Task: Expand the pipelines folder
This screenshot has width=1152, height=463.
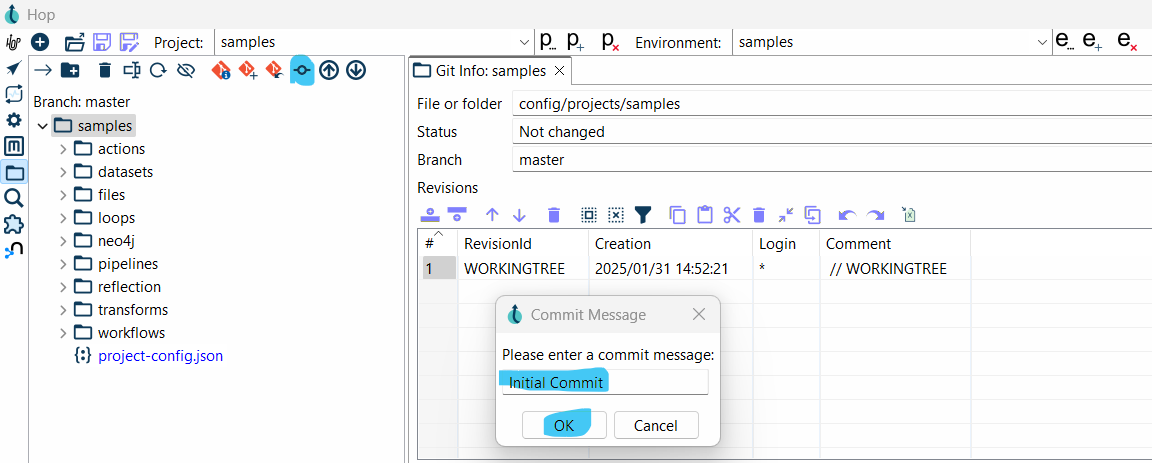Action: point(63,264)
